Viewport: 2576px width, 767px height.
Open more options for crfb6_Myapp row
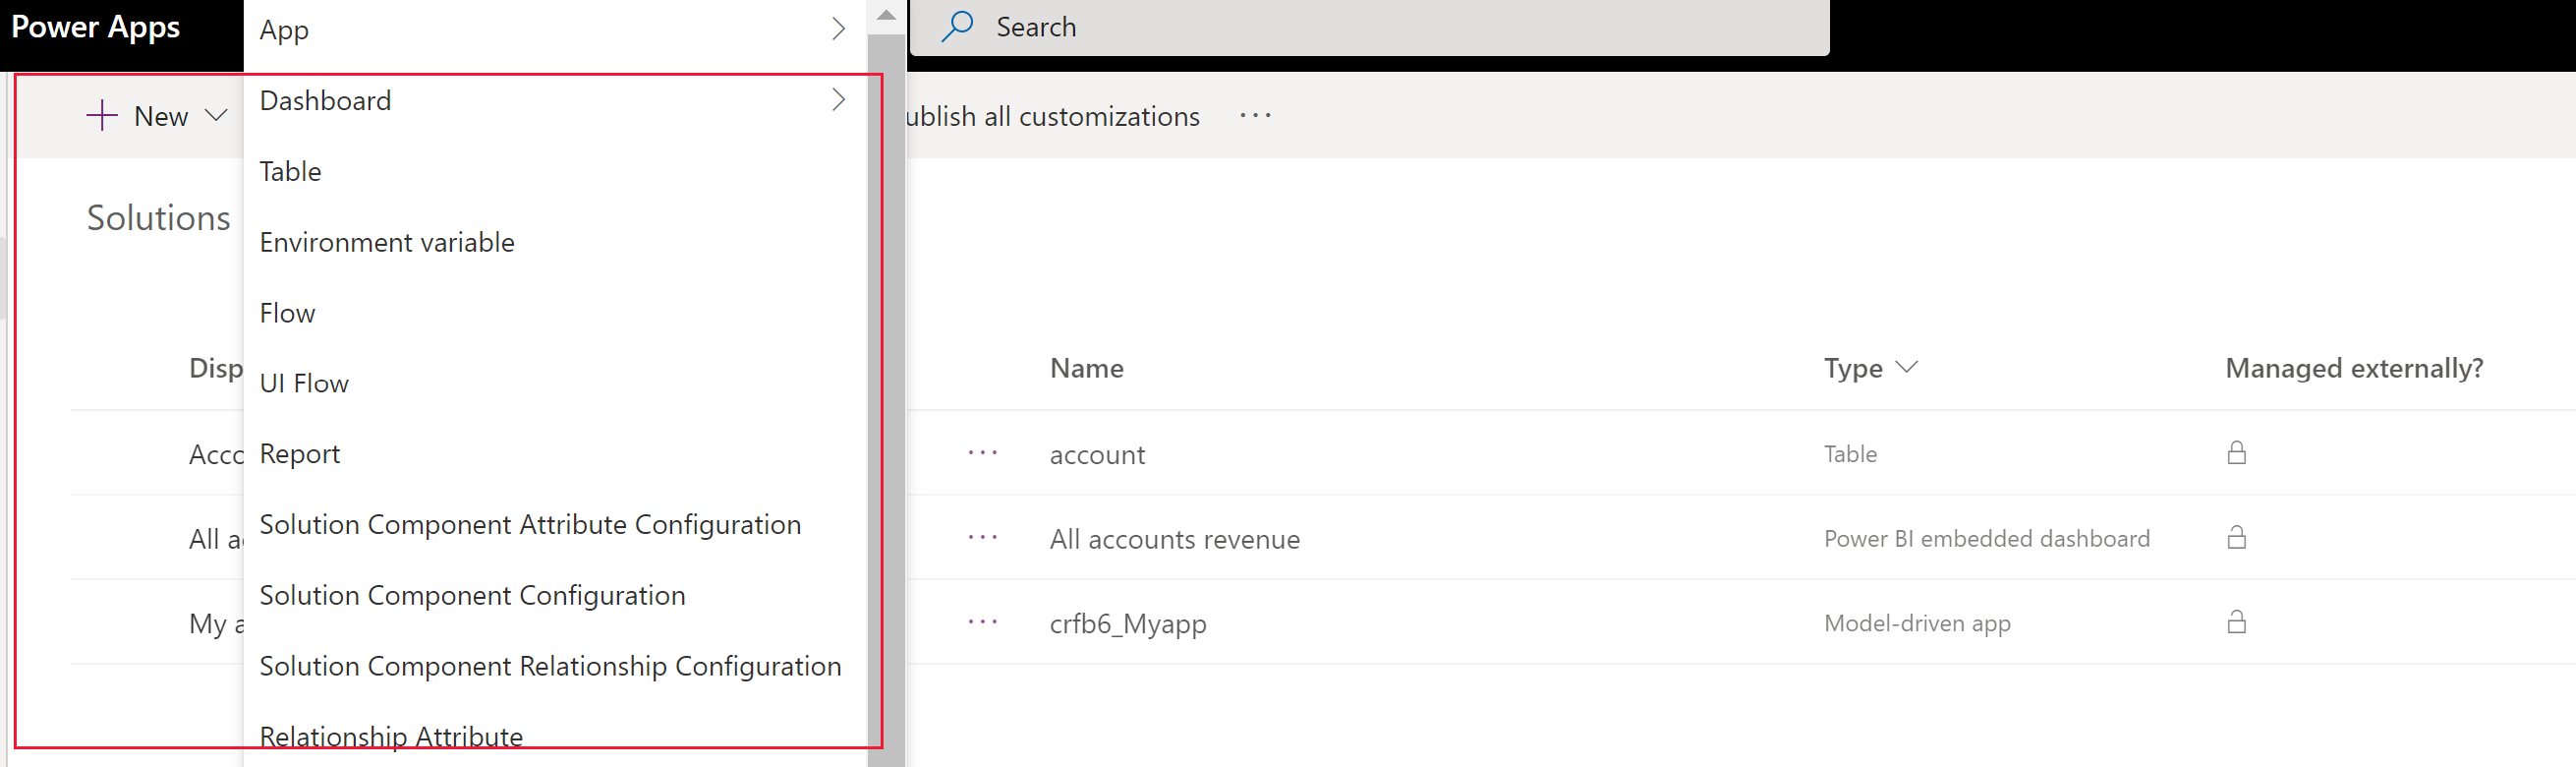pyautogui.click(x=982, y=622)
